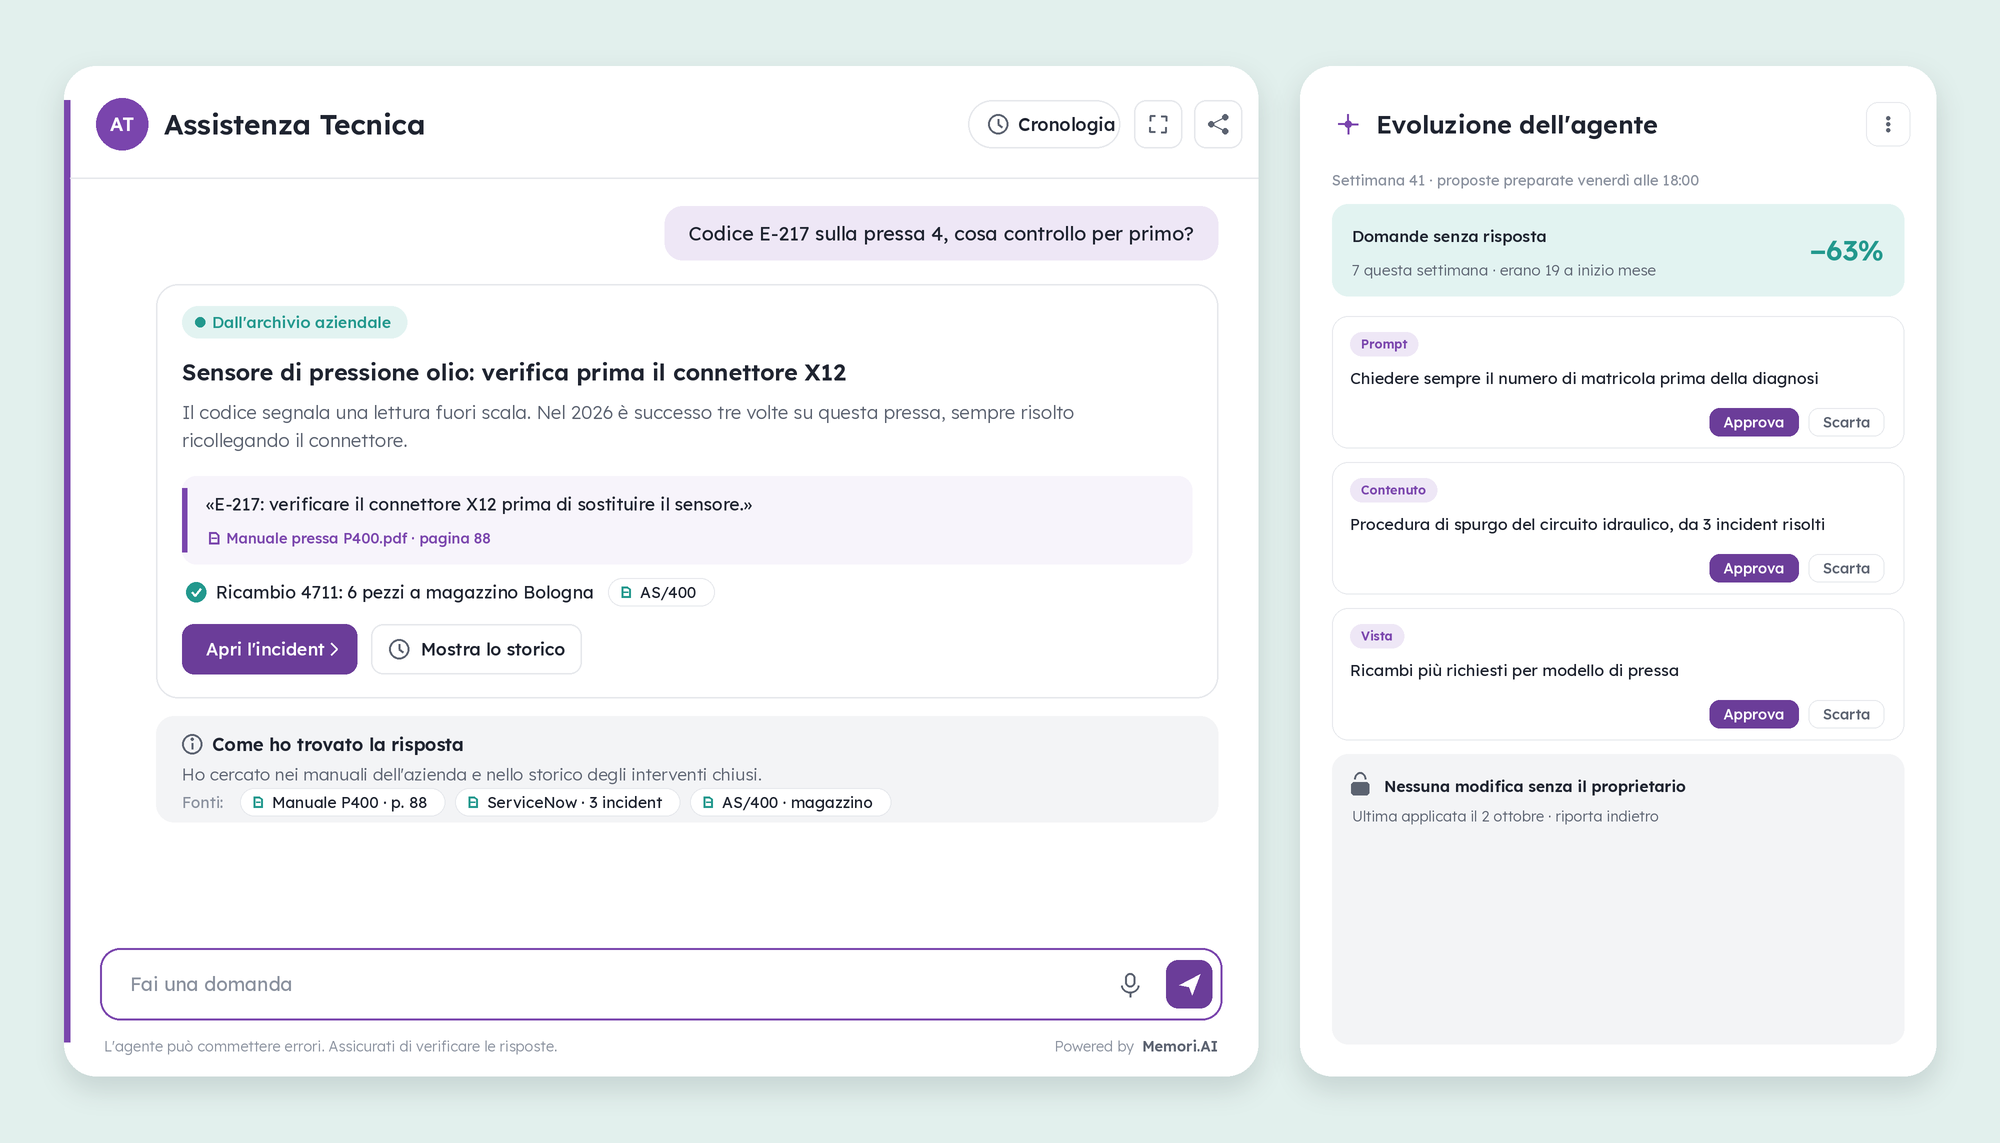Discard the Prompt proposal about numero di matricola
Viewport: 2000px width, 1143px height.
pyautogui.click(x=1846, y=422)
